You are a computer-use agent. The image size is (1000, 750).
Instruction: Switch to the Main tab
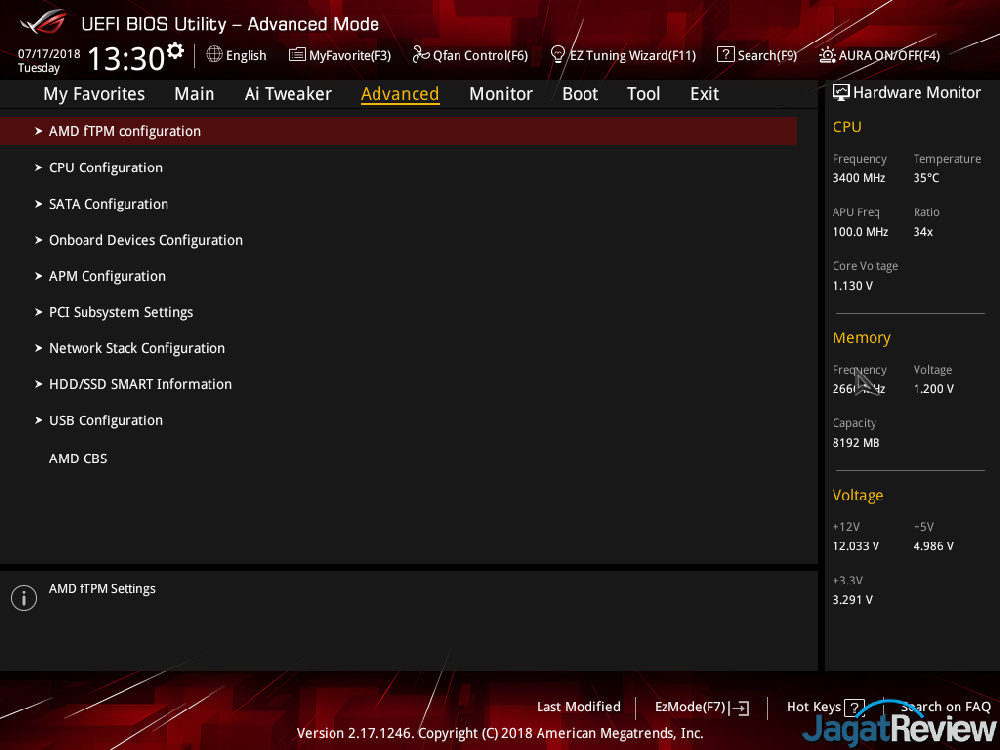(194, 94)
